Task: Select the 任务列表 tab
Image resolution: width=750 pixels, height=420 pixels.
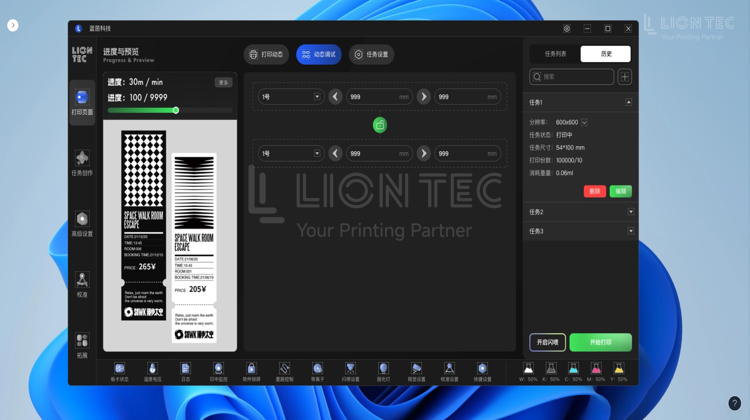Action: tap(555, 54)
